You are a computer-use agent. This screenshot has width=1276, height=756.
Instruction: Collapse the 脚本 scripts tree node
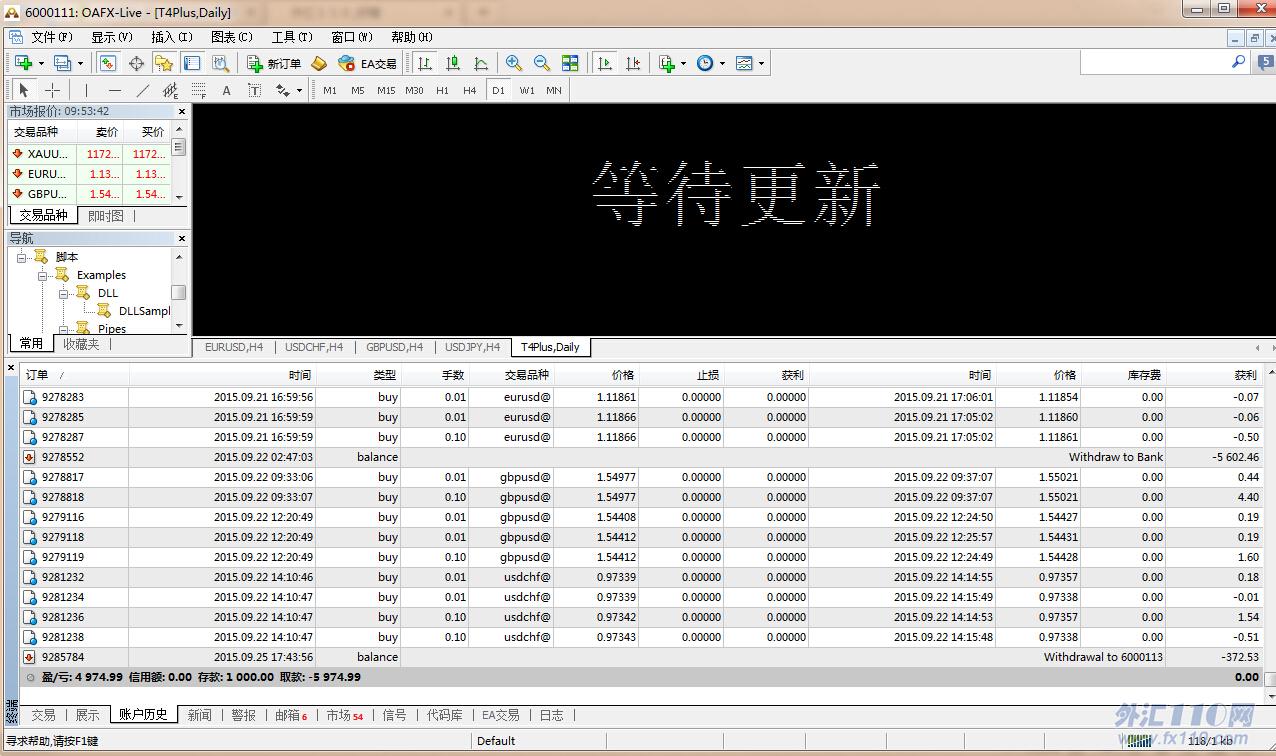click(22, 257)
